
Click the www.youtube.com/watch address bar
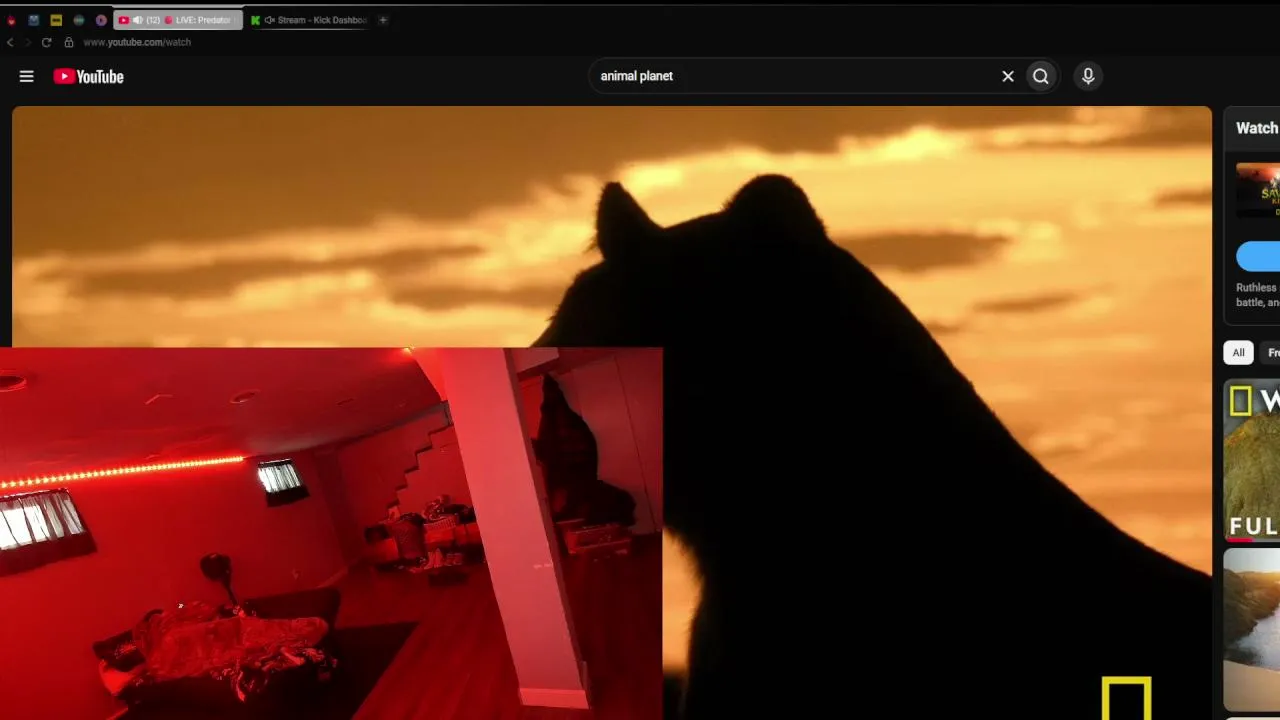[137, 42]
